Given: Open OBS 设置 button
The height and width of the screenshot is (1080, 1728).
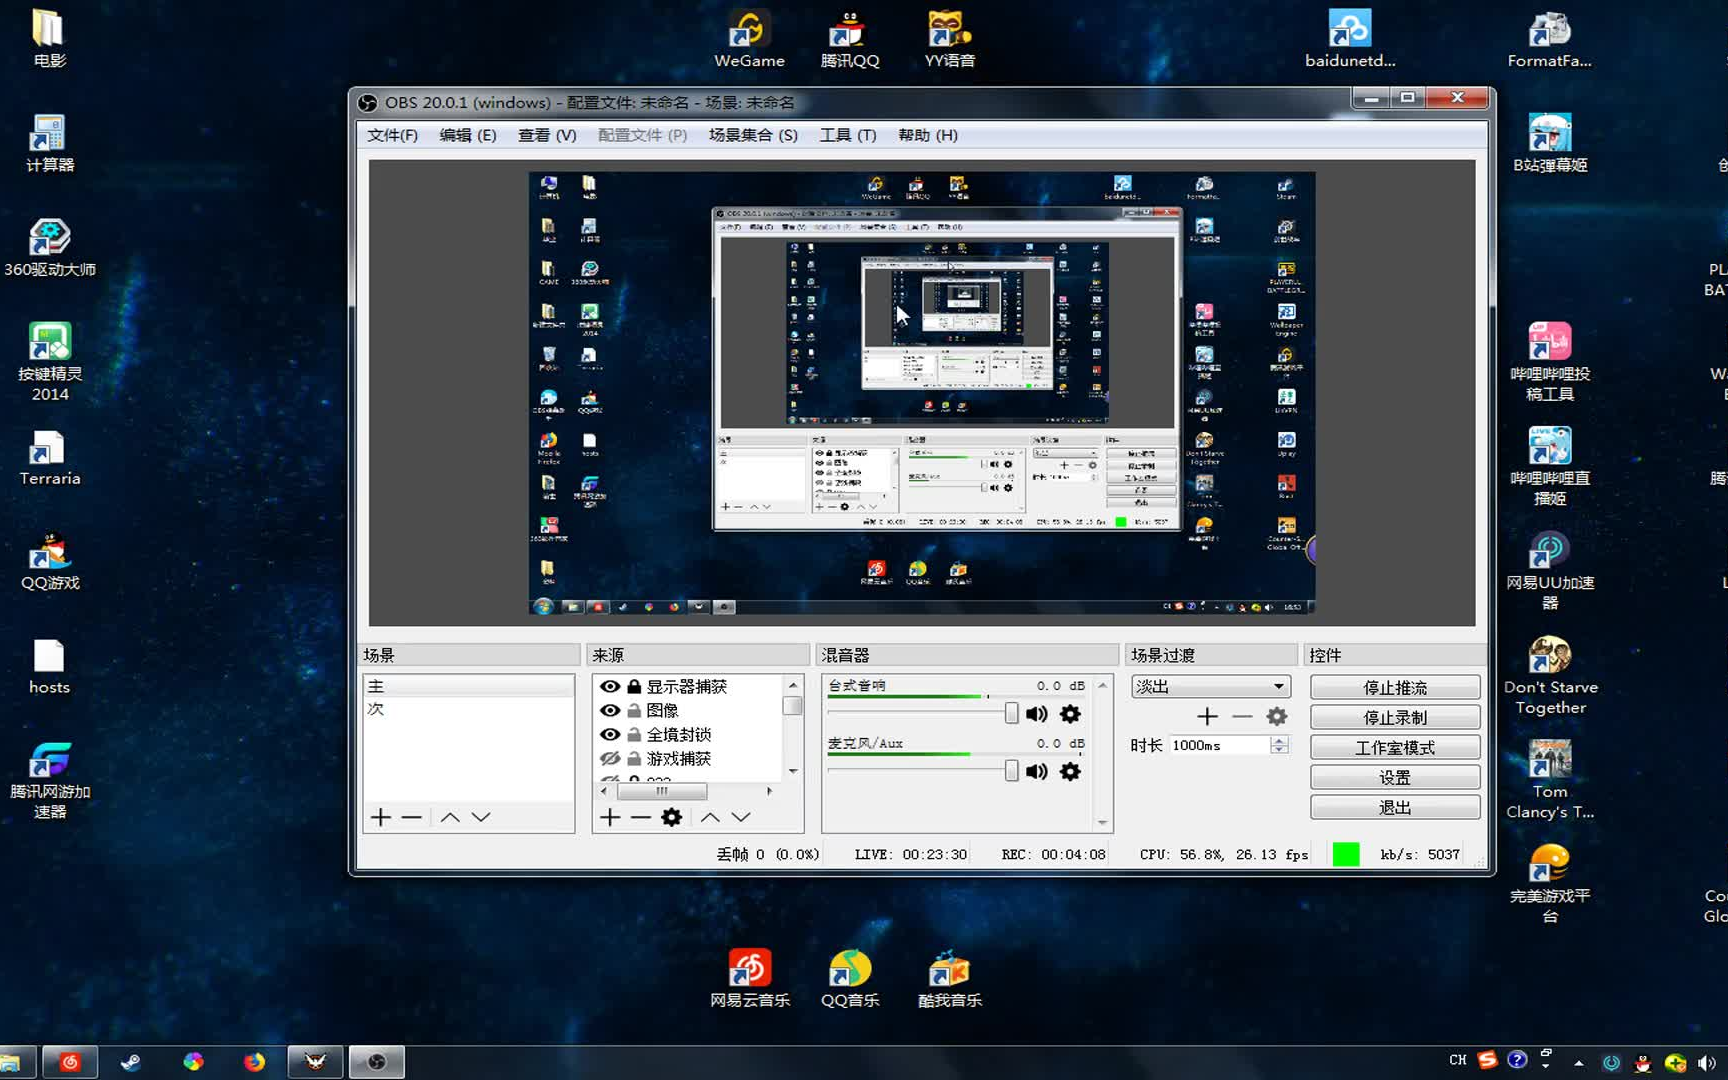Looking at the screenshot, I should point(1395,778).
